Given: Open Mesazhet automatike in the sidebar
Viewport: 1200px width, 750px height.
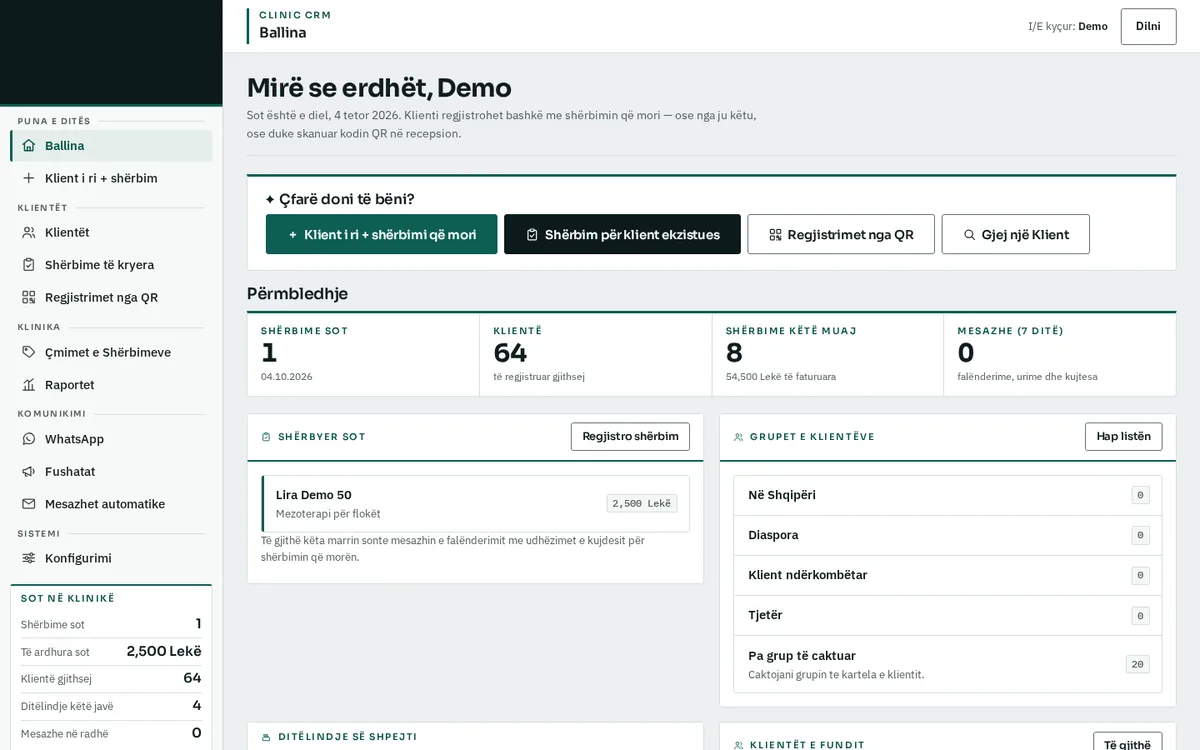Looking at the screenshot, I should coord(111,504).
